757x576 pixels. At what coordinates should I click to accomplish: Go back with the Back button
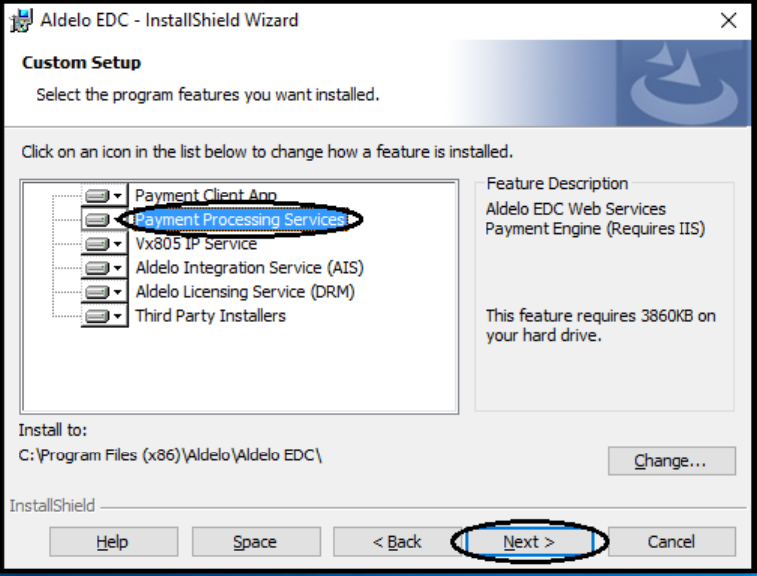397,542
